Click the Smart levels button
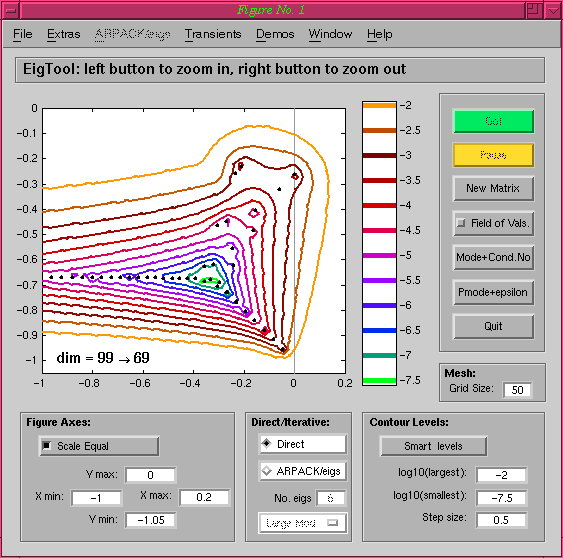 coord(433,446)
